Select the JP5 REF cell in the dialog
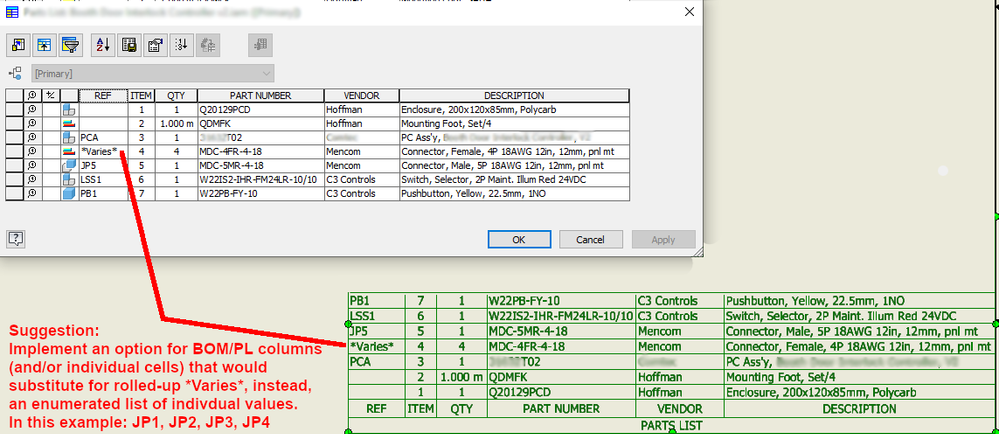The image size is (999, 434). pyautogui.click(x=103, y=166)
